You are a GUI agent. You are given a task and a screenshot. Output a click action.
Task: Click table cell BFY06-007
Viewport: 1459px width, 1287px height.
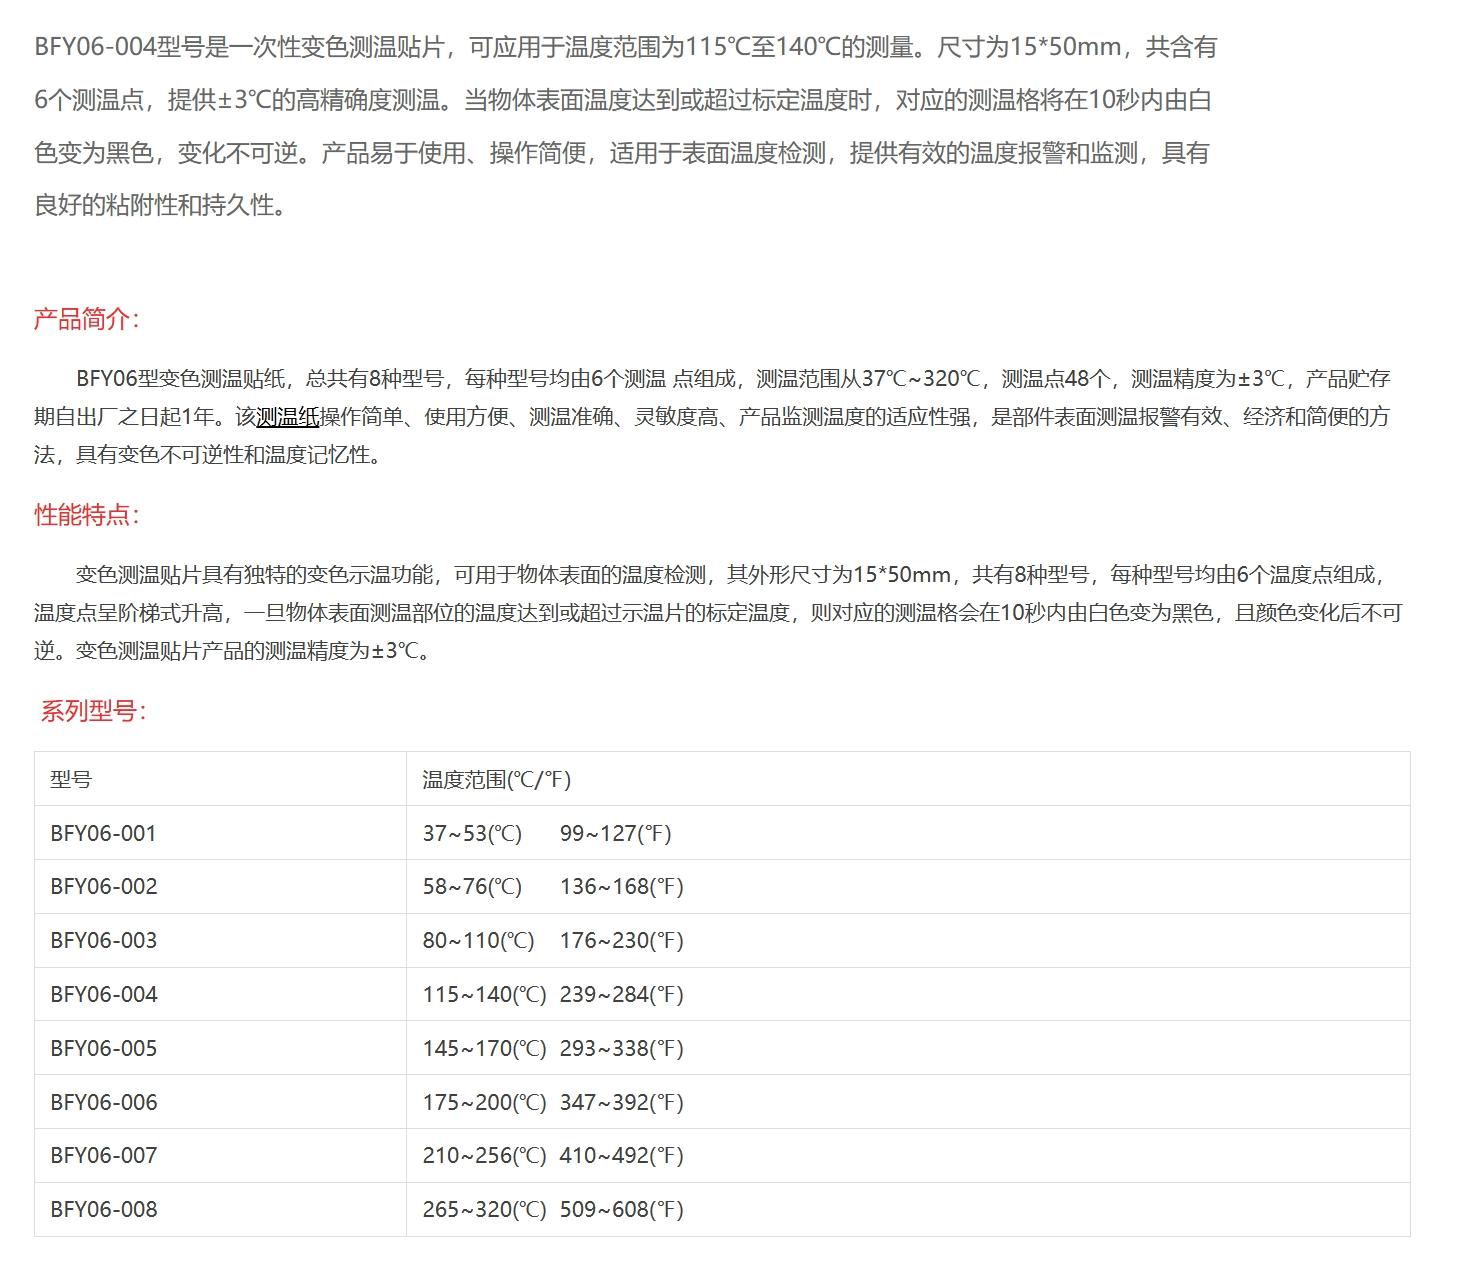coord(220,1156)
